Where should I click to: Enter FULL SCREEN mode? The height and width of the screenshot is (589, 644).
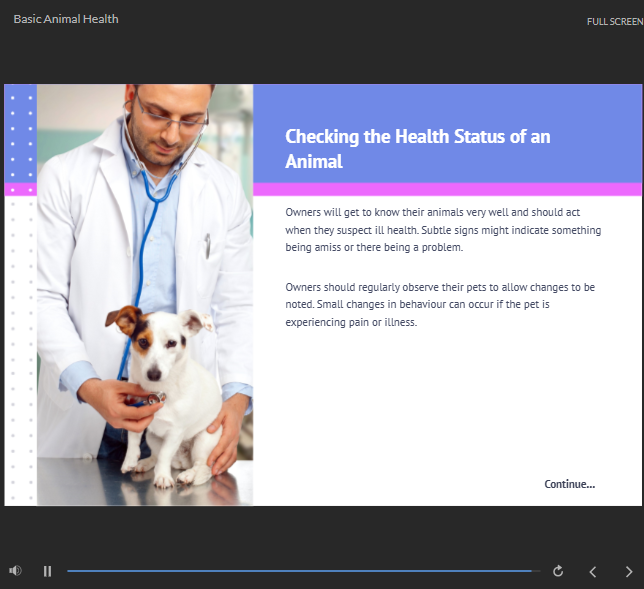614,21
